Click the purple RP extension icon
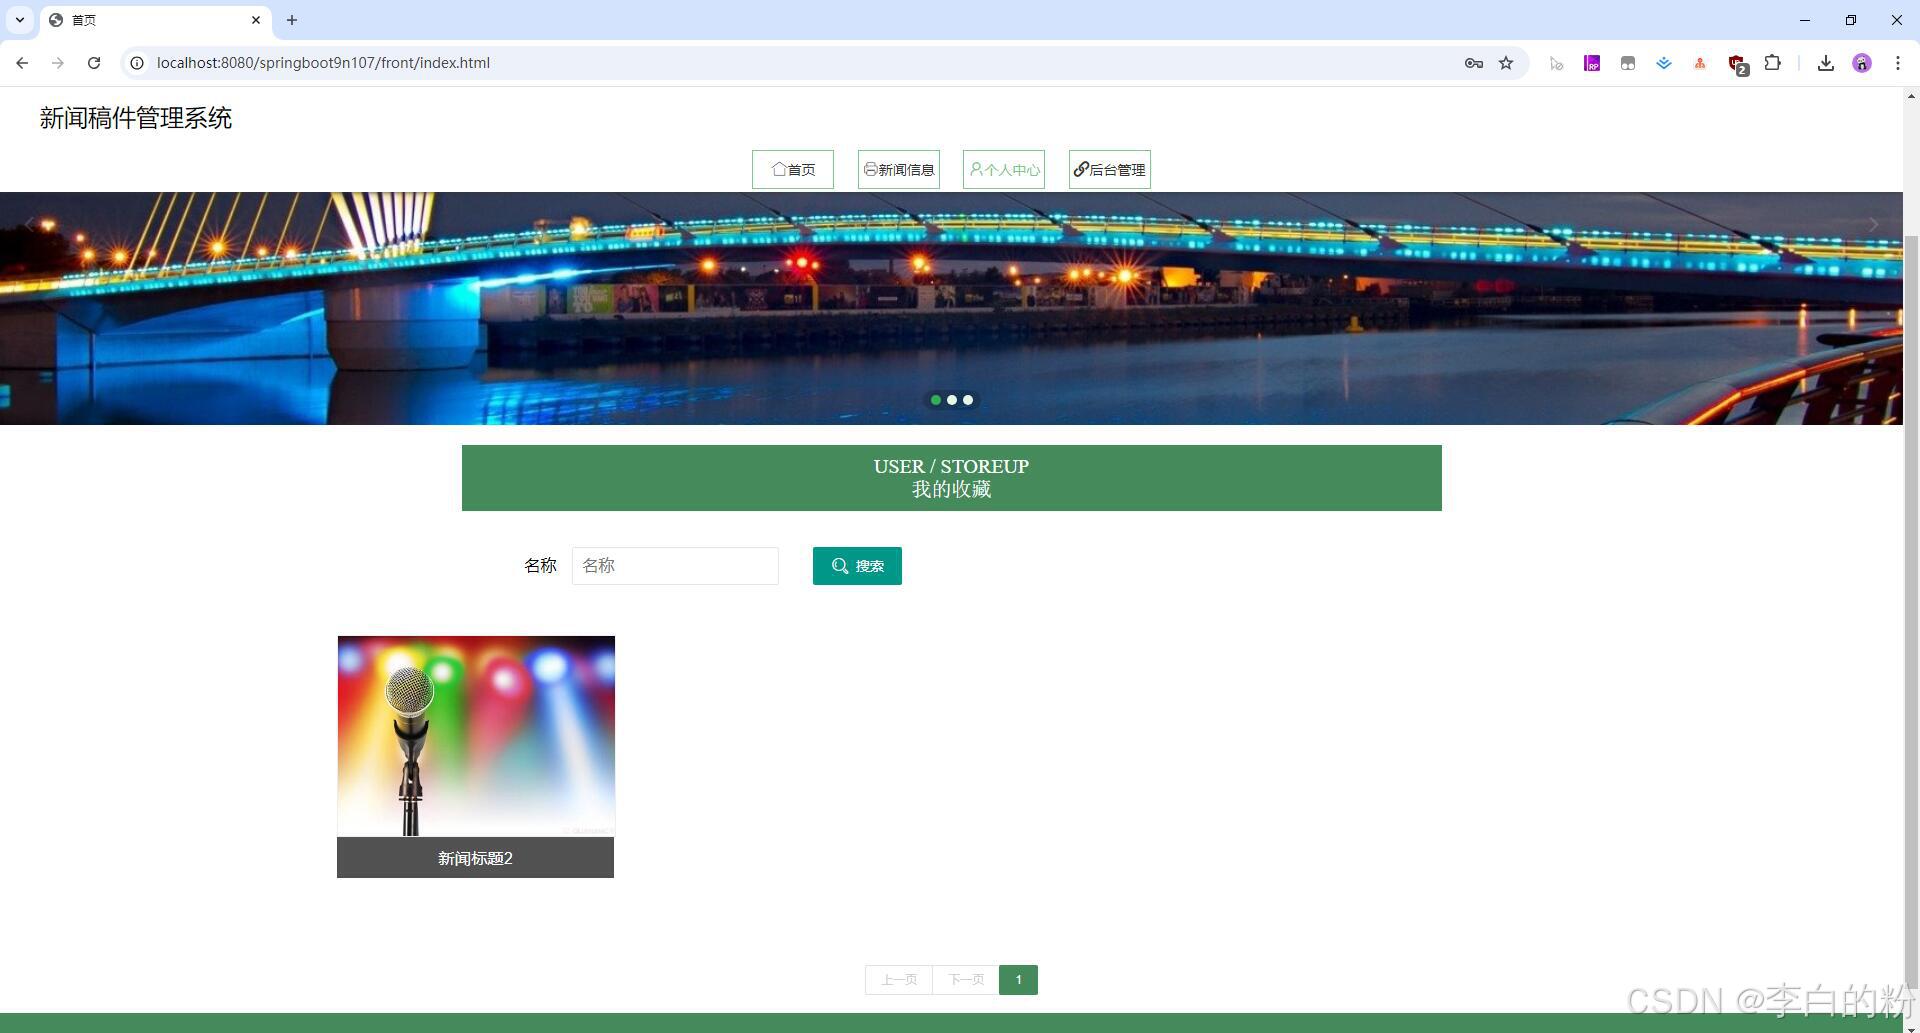Screen dimensions: 1920x1033 (1592, 63)
